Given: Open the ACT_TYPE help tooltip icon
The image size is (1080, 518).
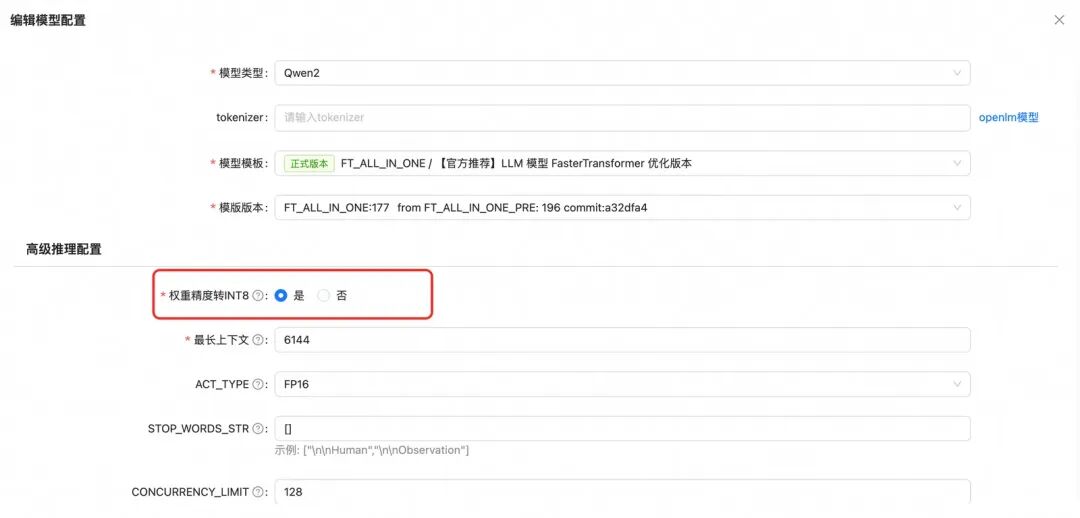Looking at the screenshot, I should click(258, 384).
